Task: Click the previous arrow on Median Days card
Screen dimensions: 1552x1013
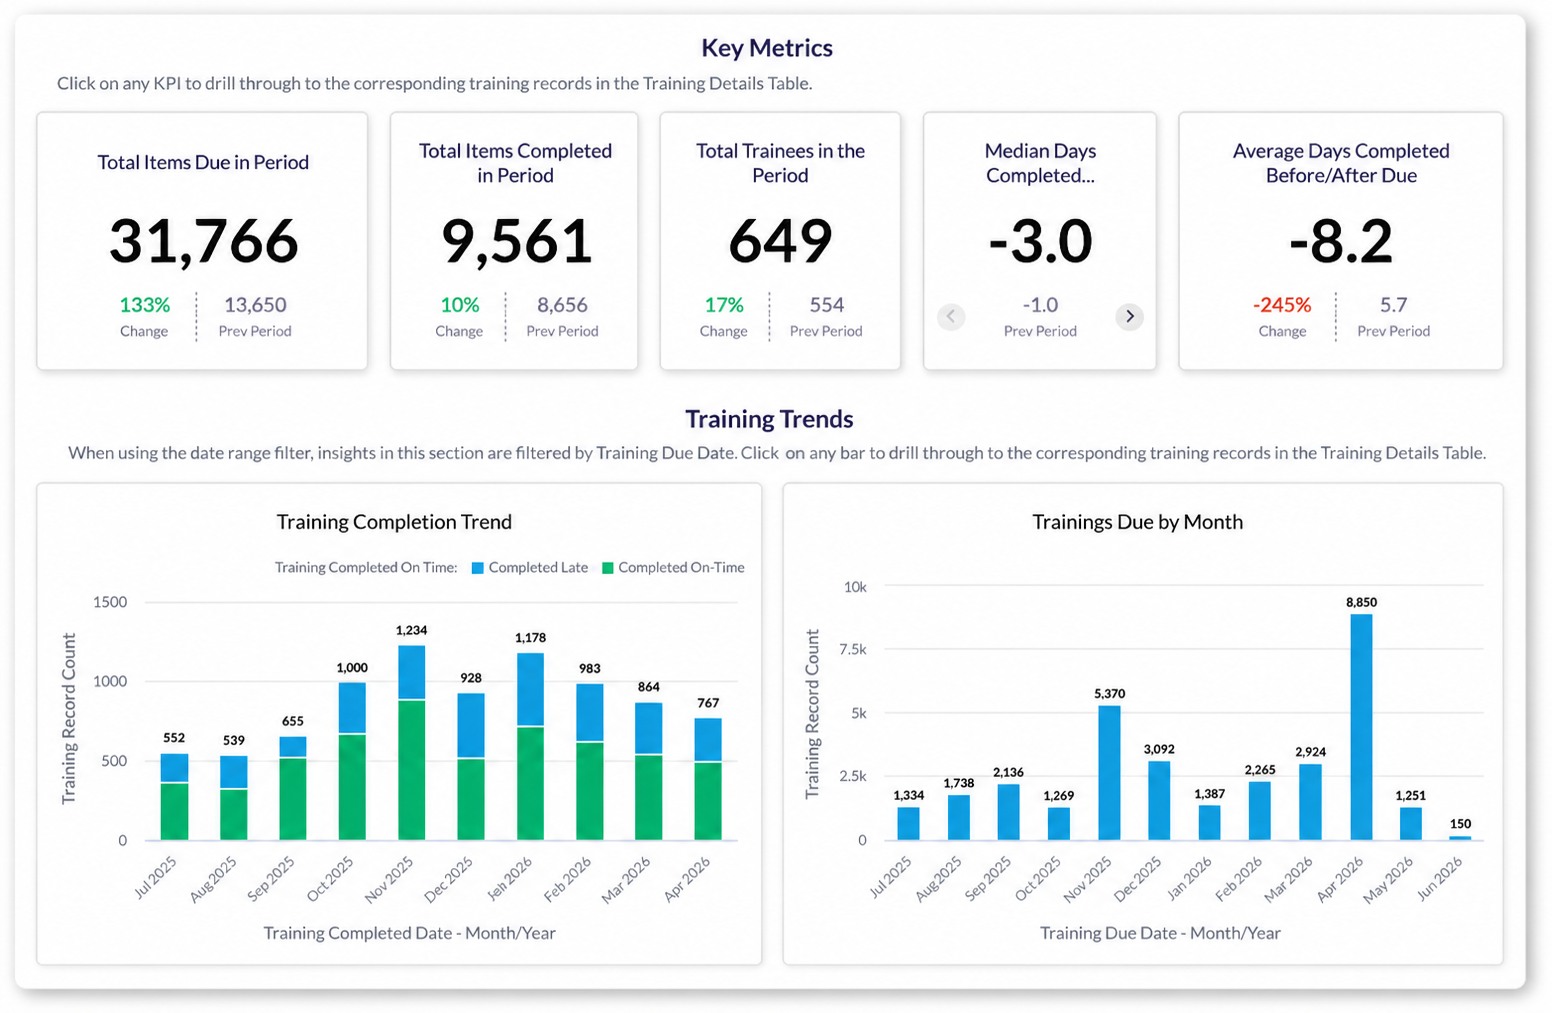Action: point(951,316)
